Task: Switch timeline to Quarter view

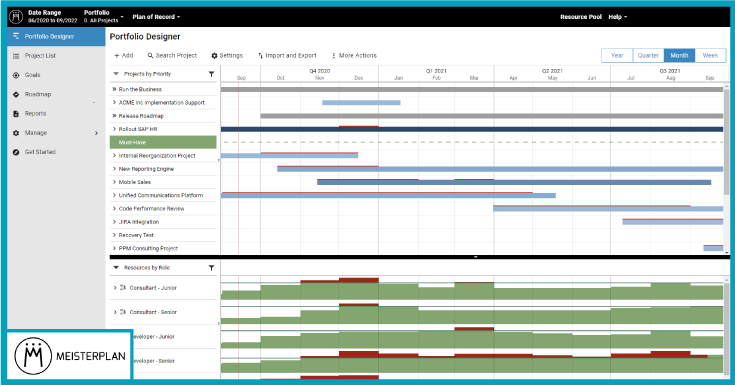Action: (x=648, y=55)
